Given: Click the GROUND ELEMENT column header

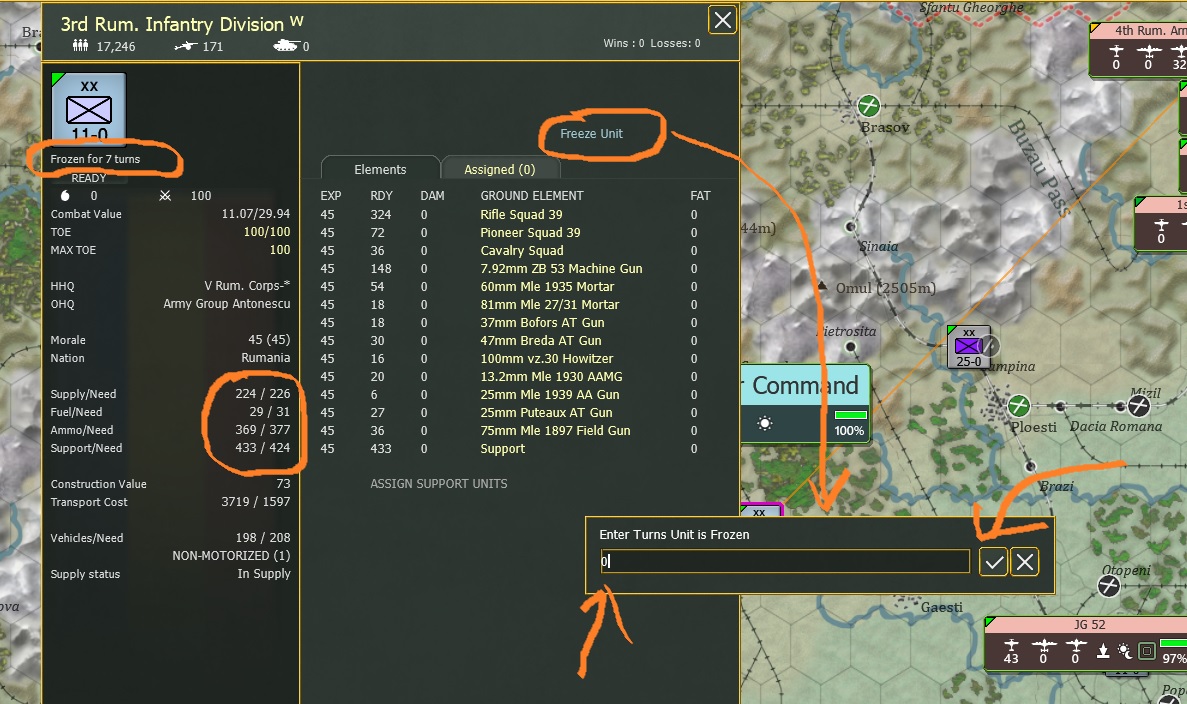Looking at the screenshot, I should point(532,196).
